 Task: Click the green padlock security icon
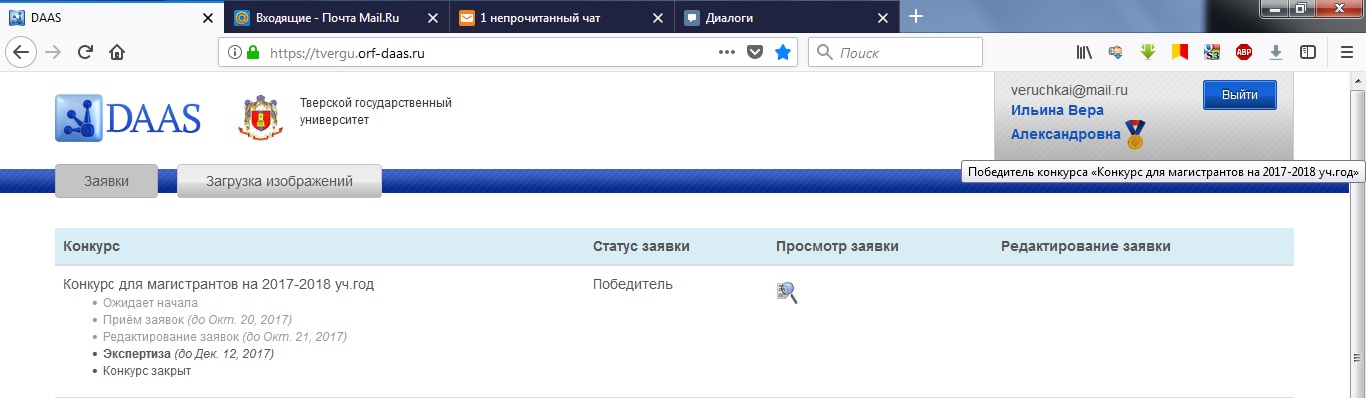[253, 53]
